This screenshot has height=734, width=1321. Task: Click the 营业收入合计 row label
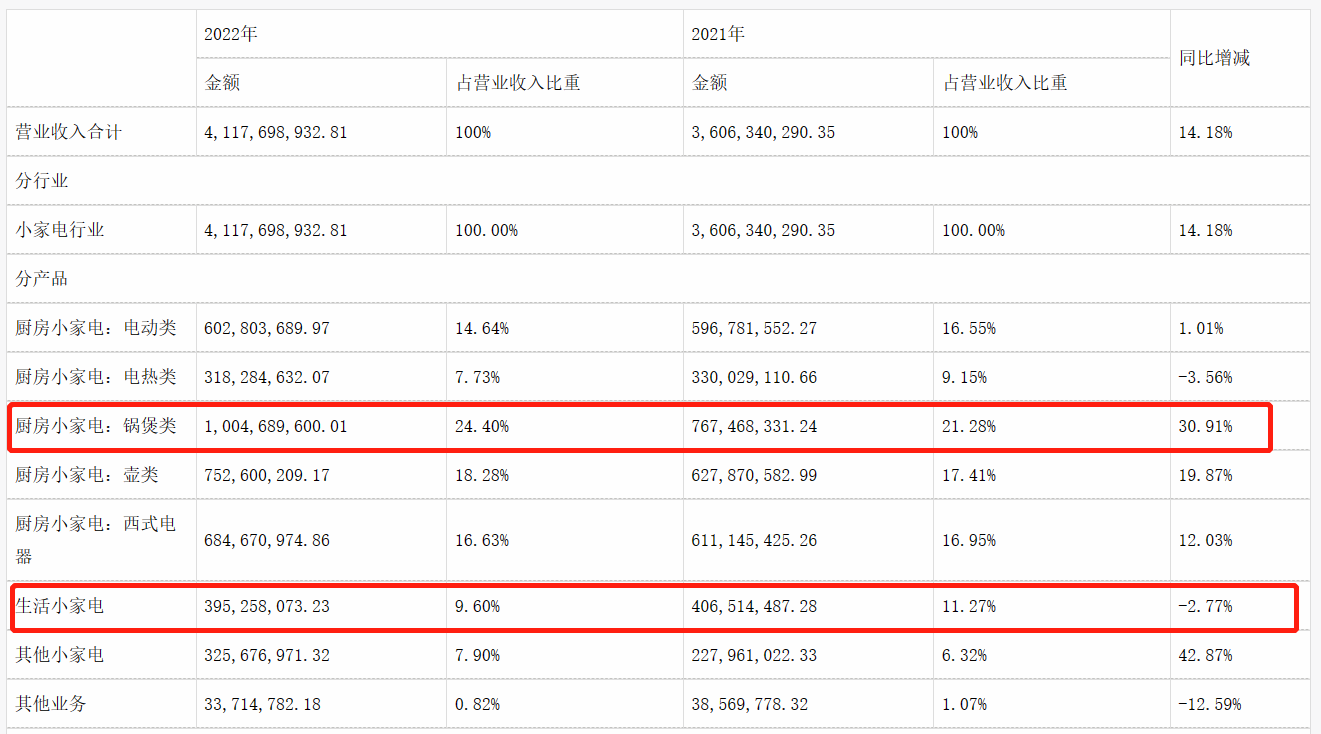(69, 132)
